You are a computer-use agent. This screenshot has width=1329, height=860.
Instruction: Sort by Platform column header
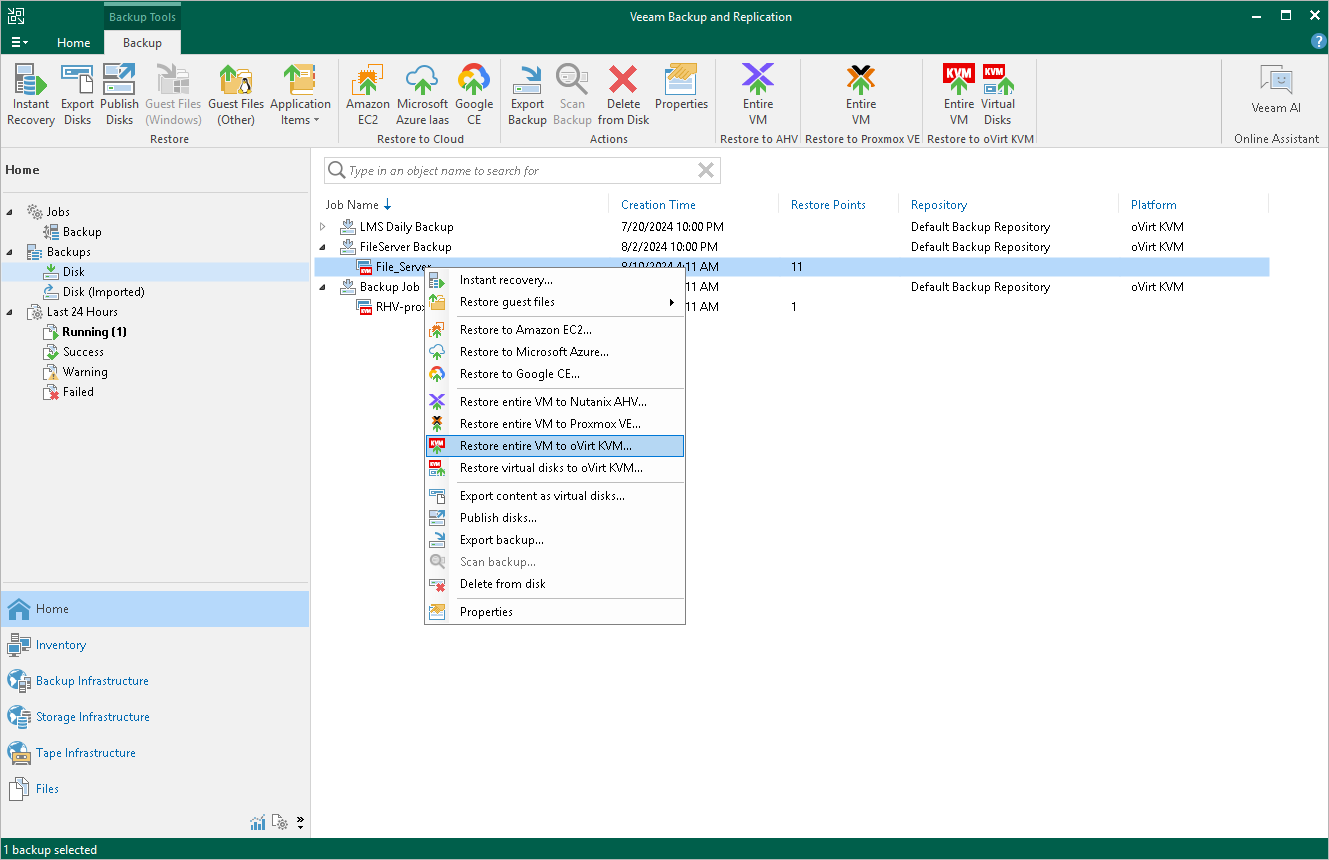pyautogui.click(x=1153, y=205)
